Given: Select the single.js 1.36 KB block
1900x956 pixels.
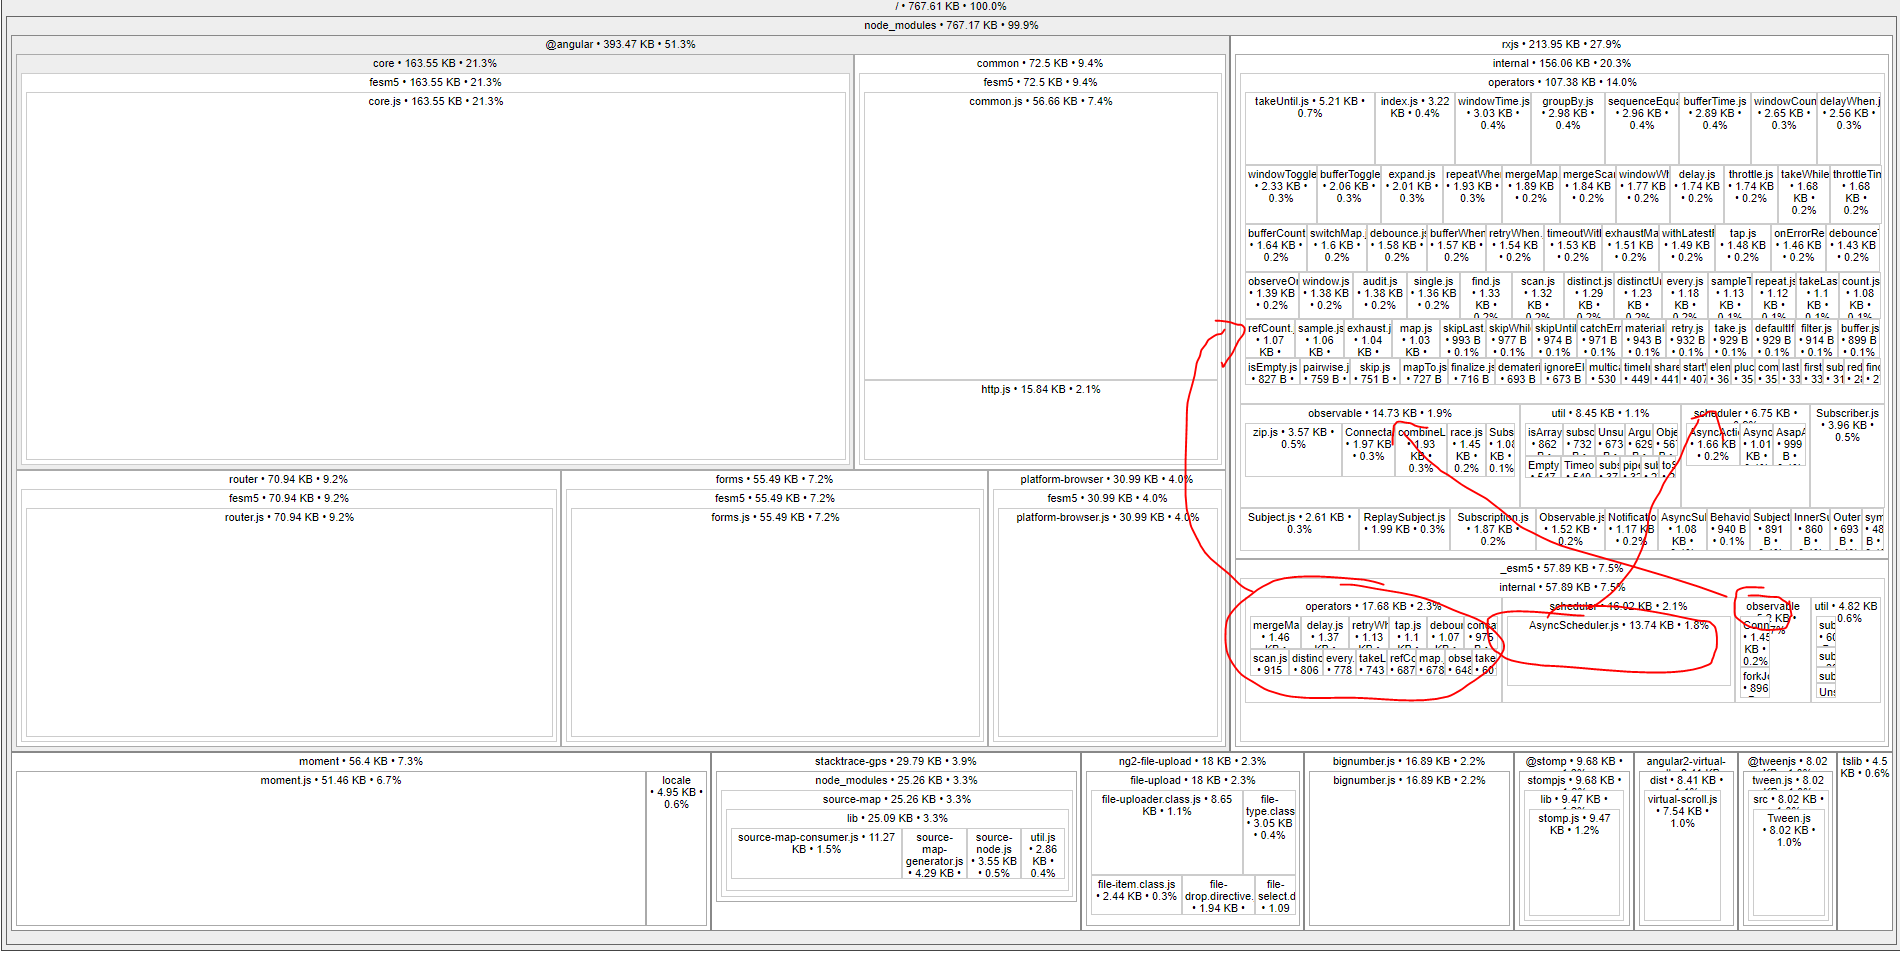Looking at the screenshot, I should (x=1434, y=296).
